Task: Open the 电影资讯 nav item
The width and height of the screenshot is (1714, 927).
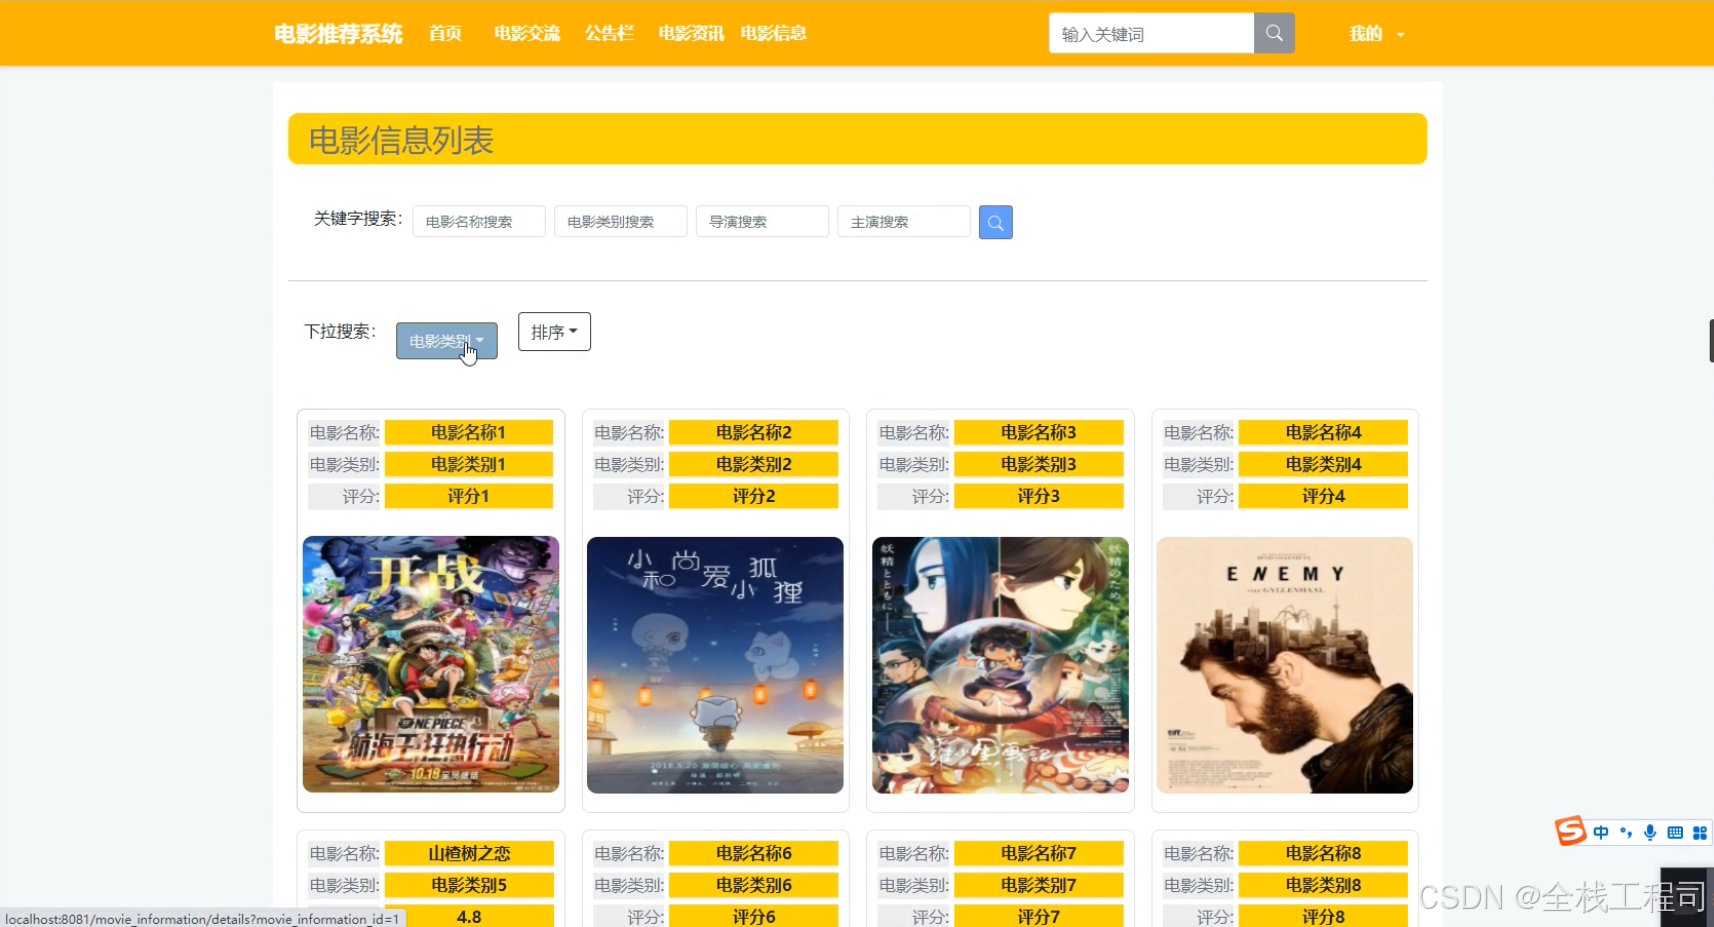Action: [691, 33]
